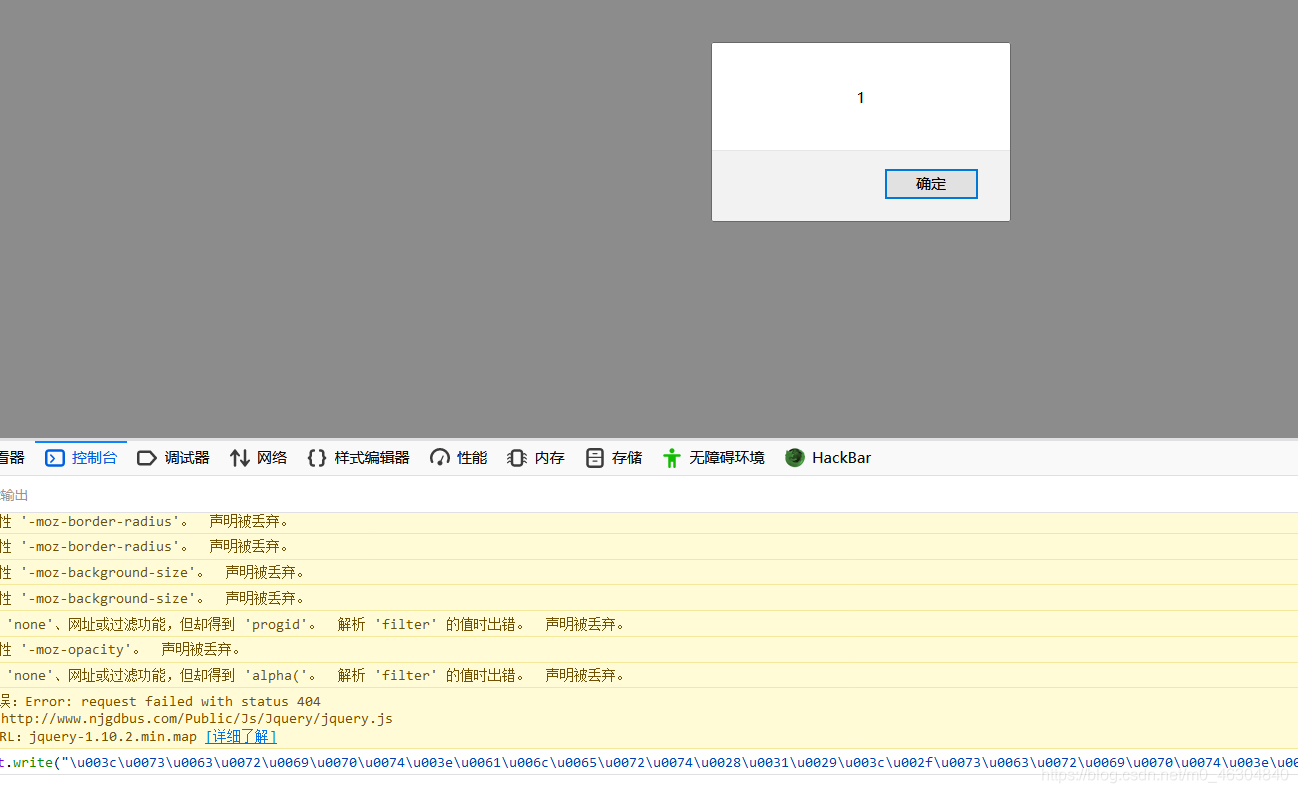This screenshot has width=1298, height=793.
Task: Switch to the 样式编辑器 style editor tab
Action: (358, 458)
